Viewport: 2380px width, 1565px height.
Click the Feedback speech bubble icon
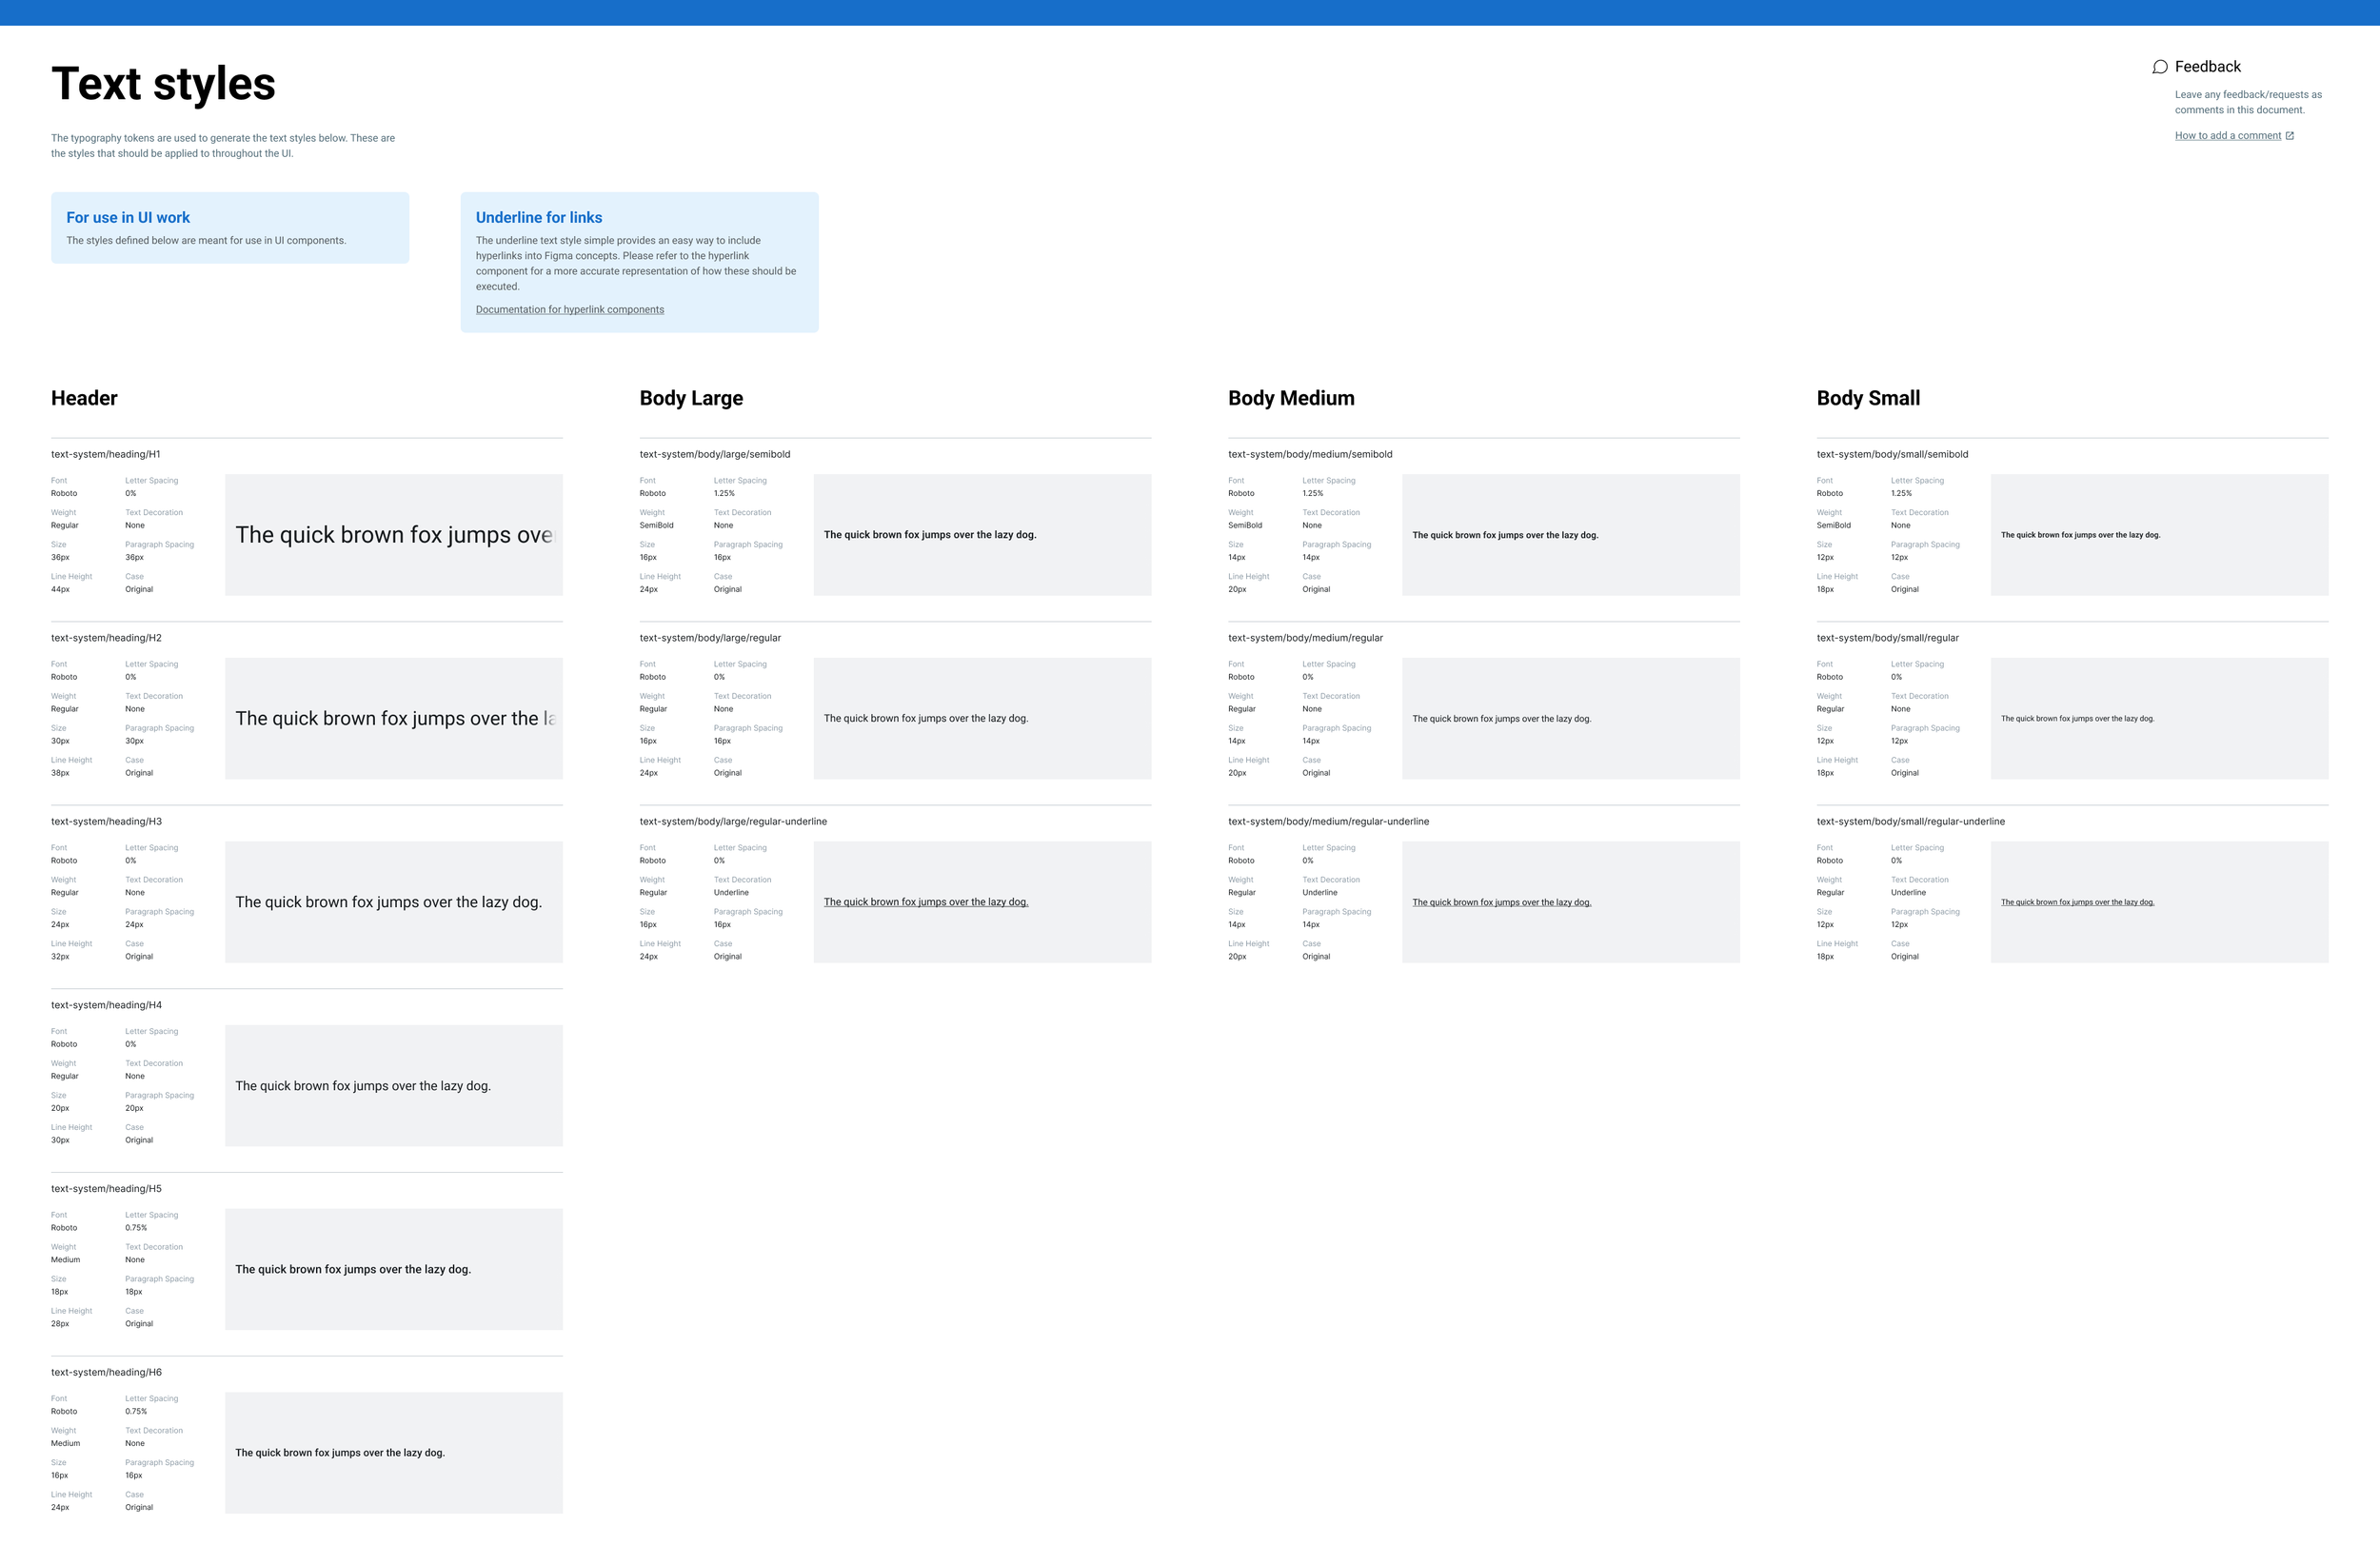pos(2160,67)
